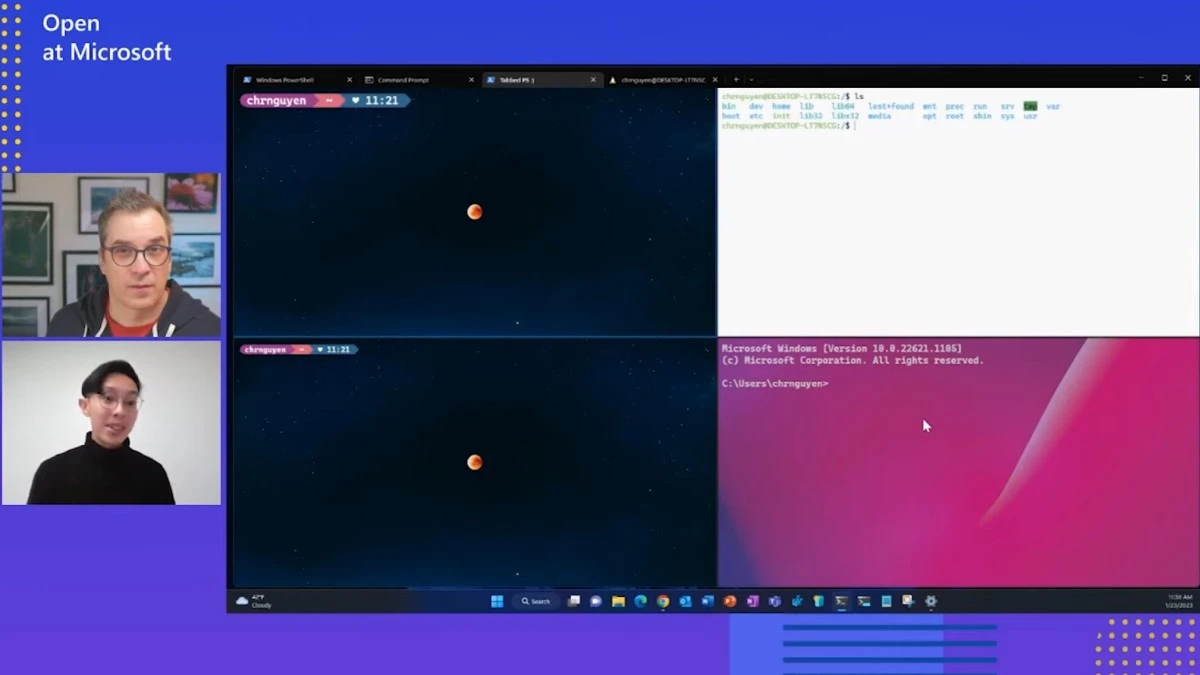This screenshot has height=675, width=1200.
Task: Click the PowerShell icon on the Windows PowerShell tab
Action: (247, 79)
